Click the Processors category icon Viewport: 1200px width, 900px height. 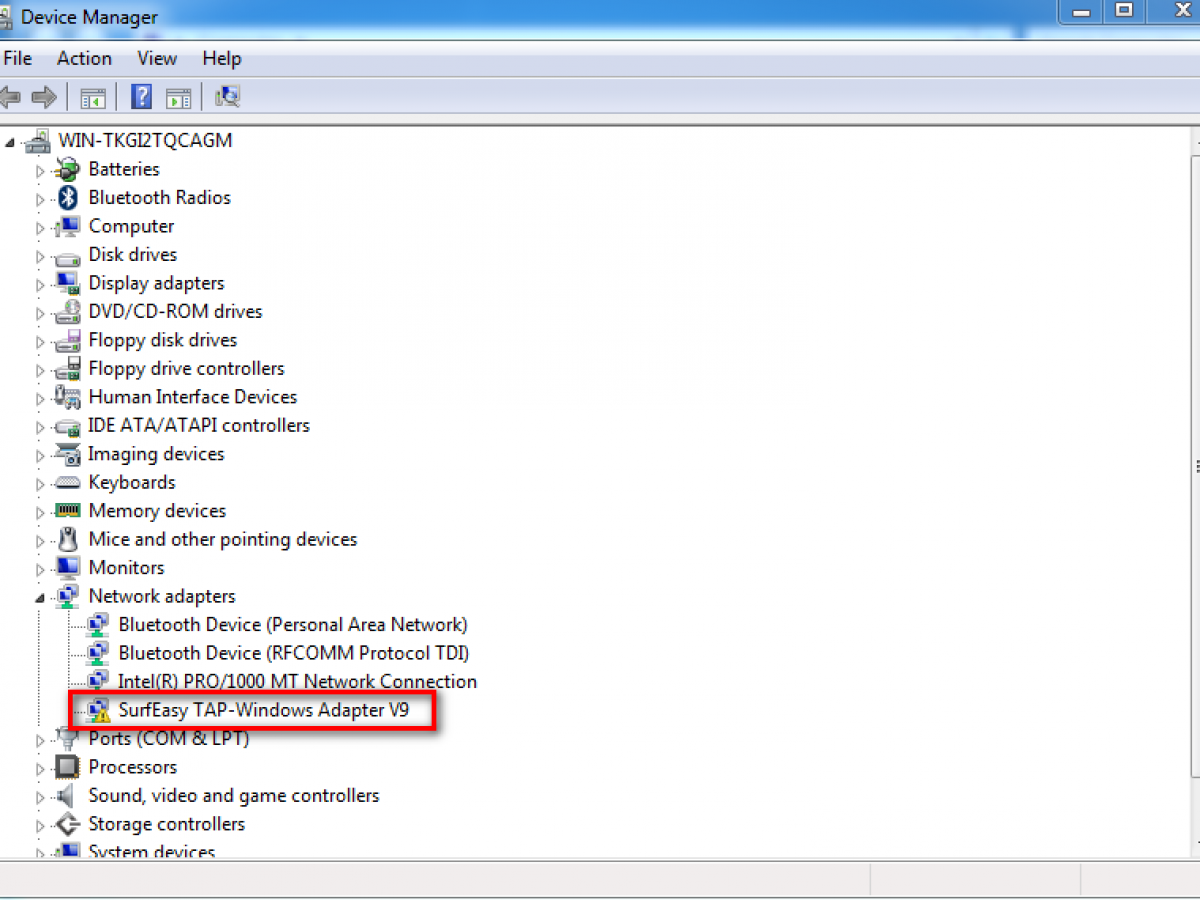[x=68, y=767]
